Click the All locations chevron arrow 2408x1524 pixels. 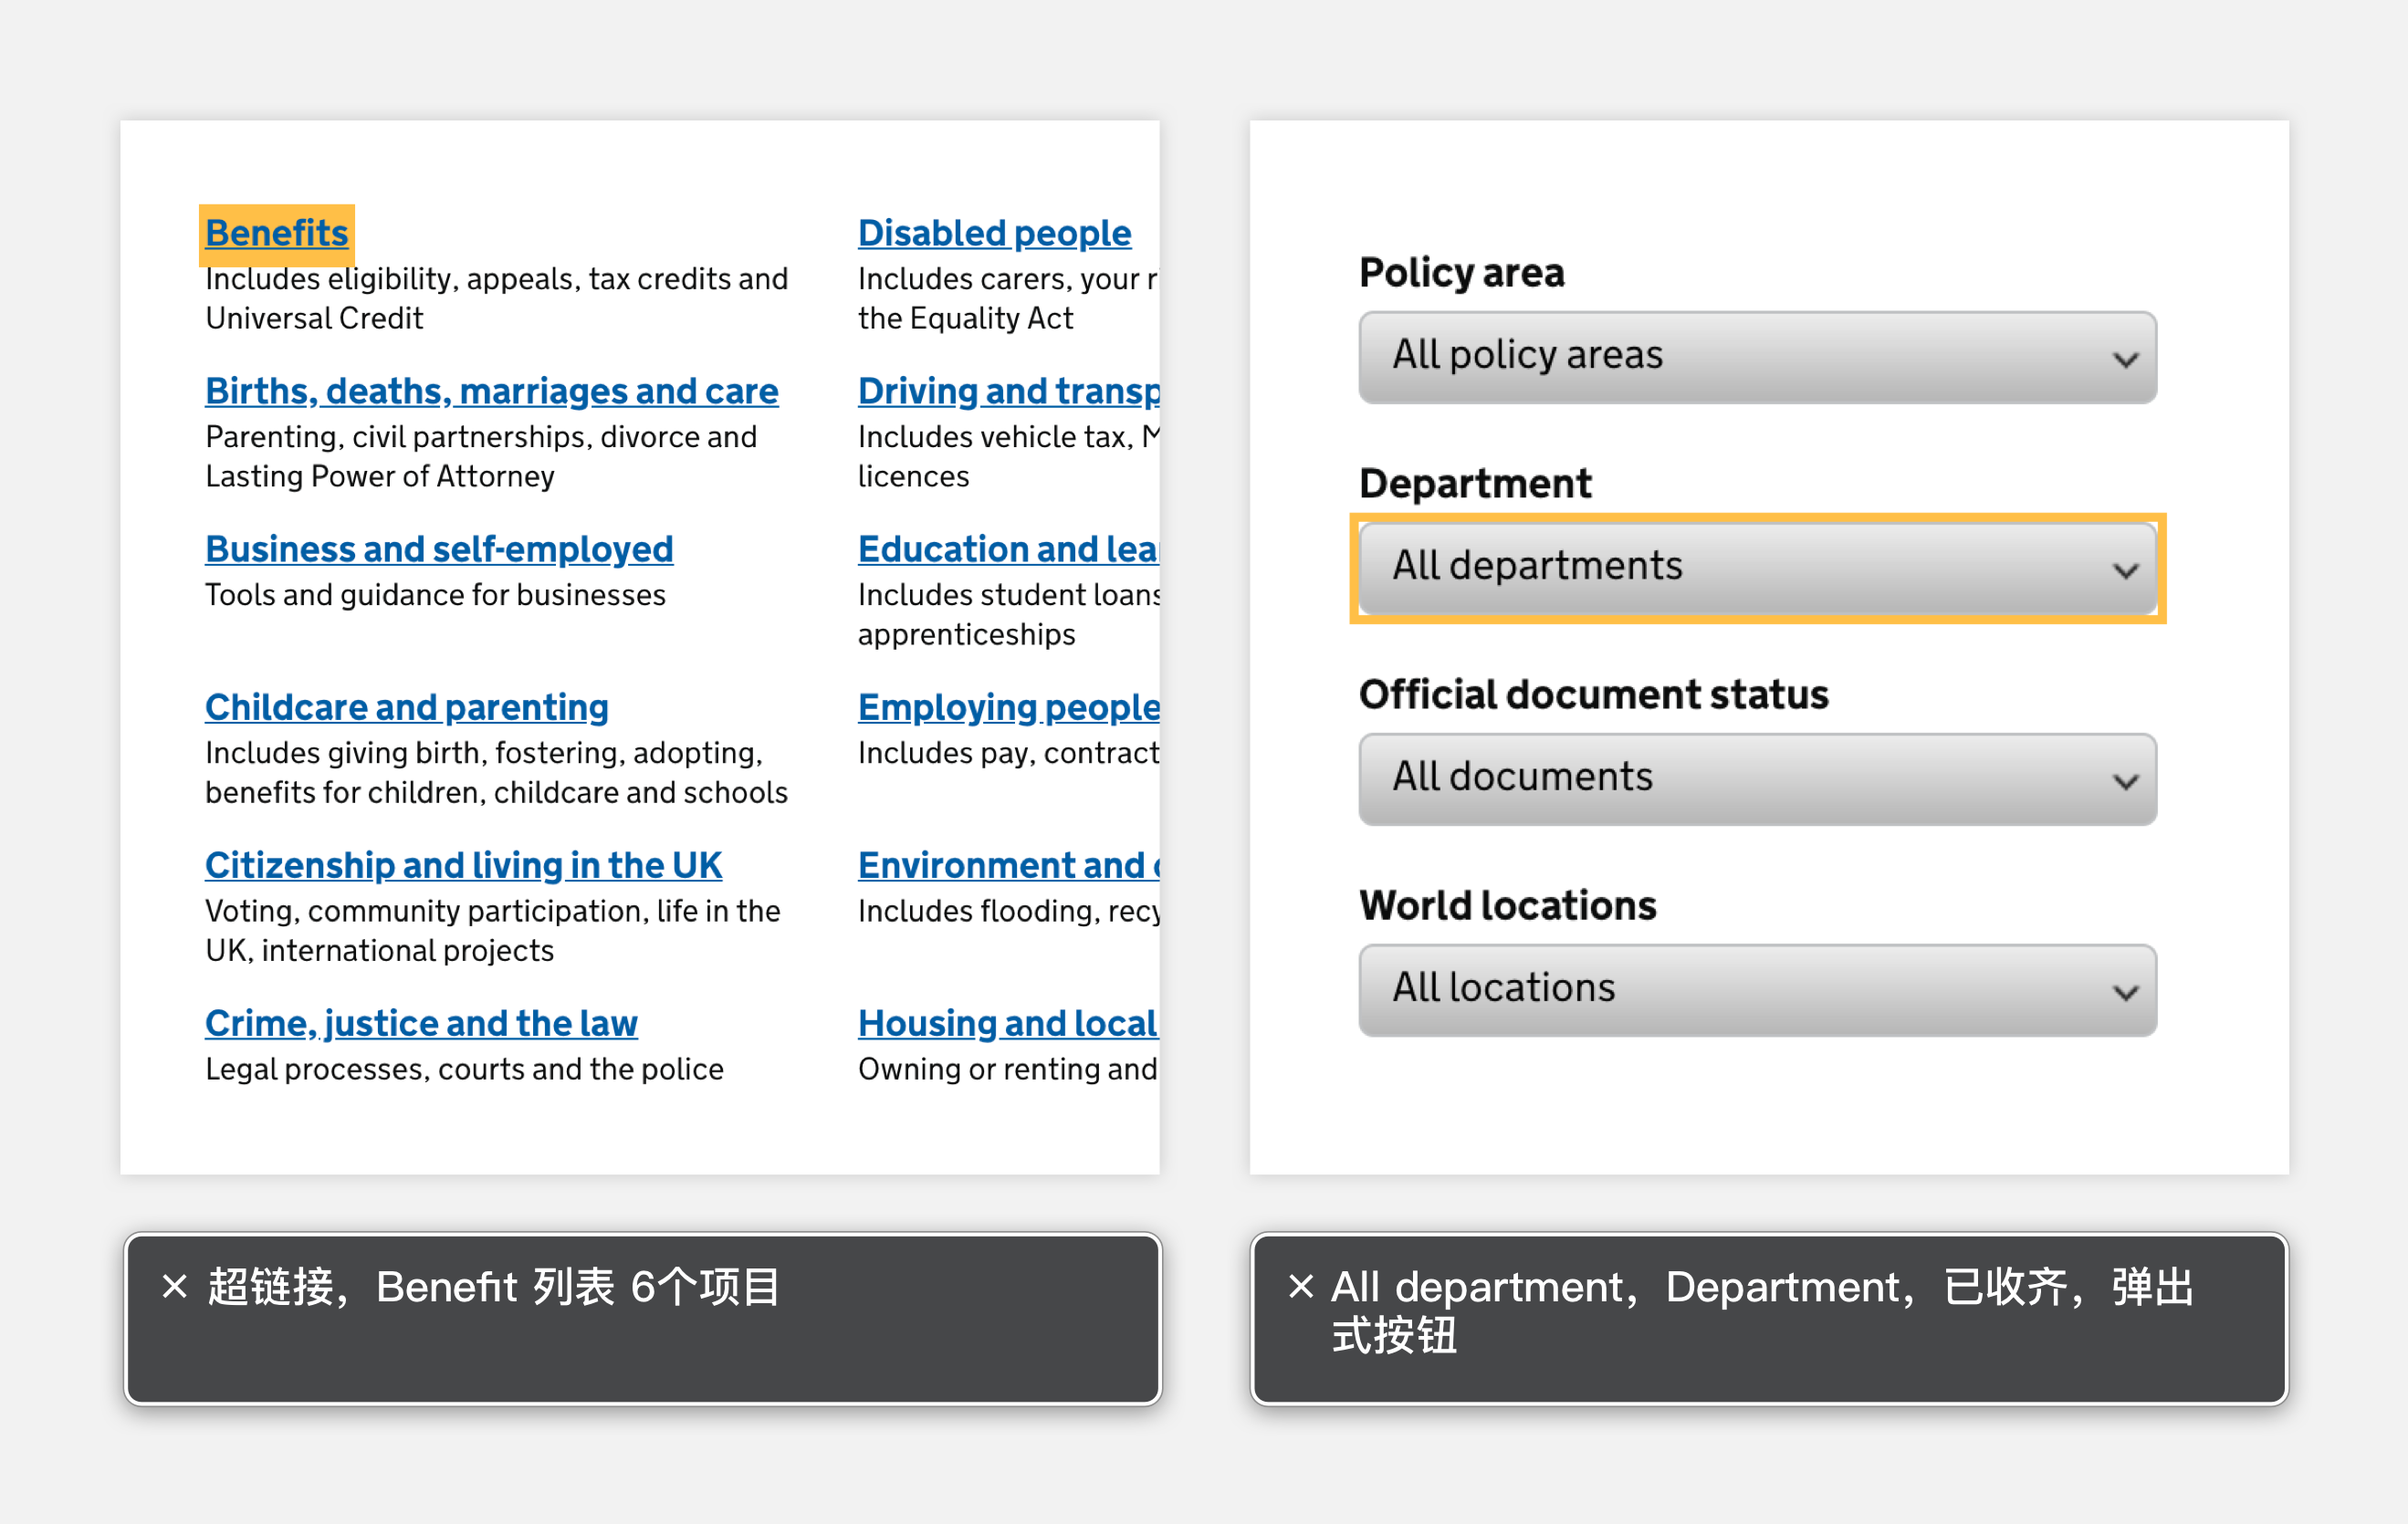pyautogui.click(x=2125, y=991)
